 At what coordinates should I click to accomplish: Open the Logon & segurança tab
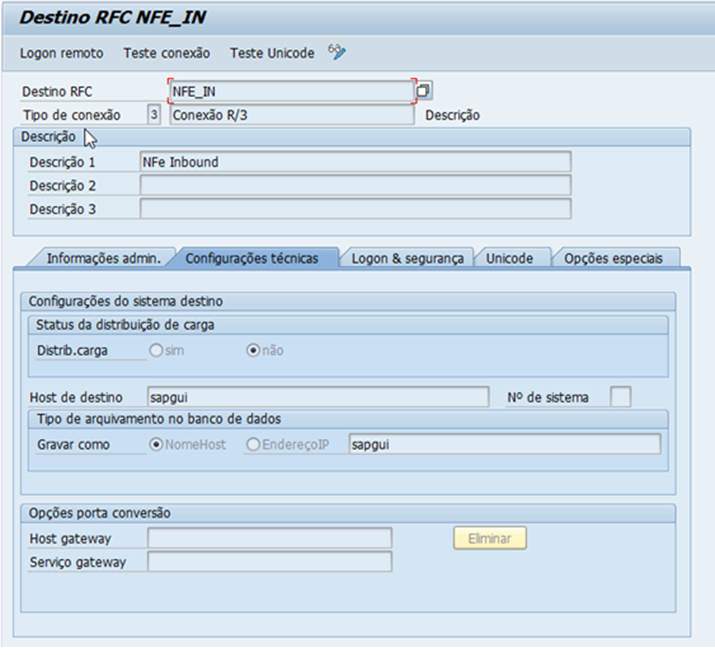click(x=407, y=258)
